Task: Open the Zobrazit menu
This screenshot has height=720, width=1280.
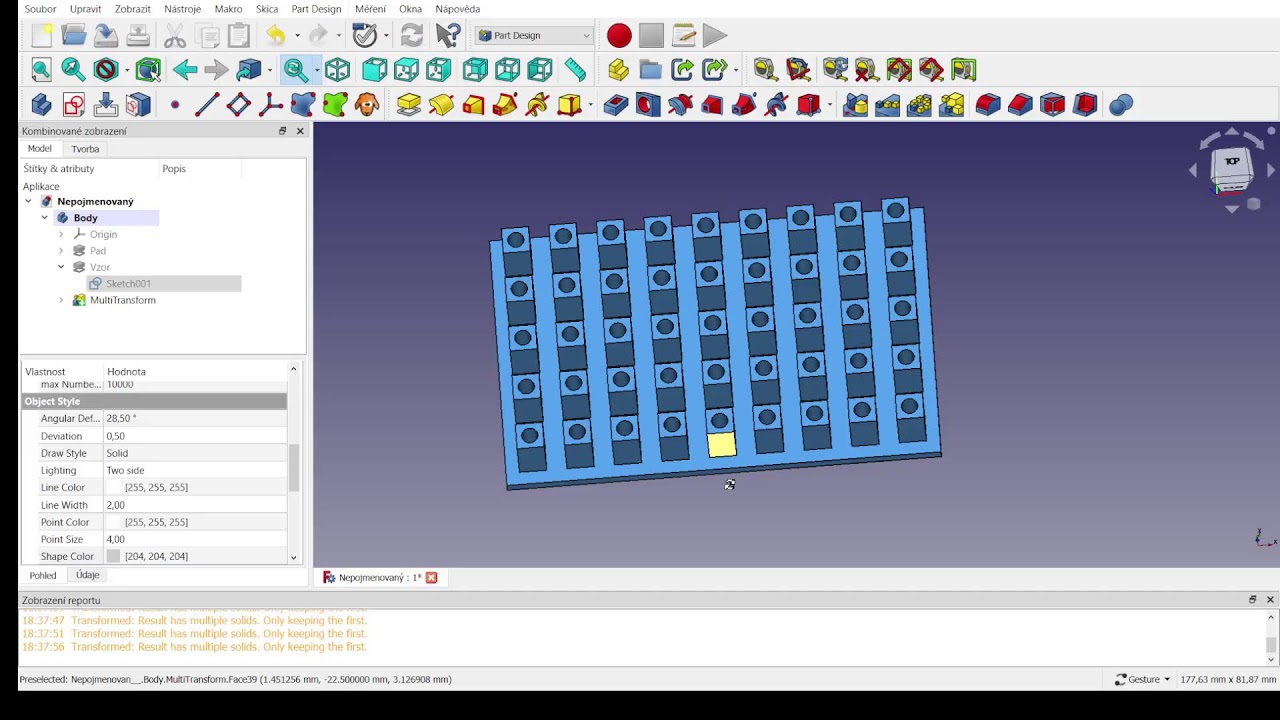Action: 133,9
